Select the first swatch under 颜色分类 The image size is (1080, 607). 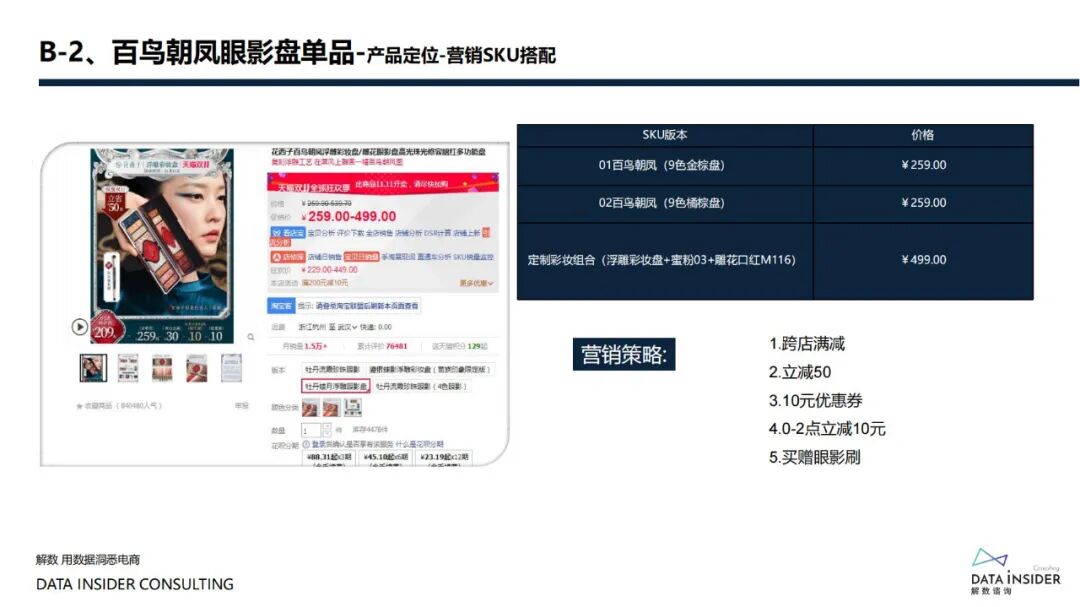point(311,407)
